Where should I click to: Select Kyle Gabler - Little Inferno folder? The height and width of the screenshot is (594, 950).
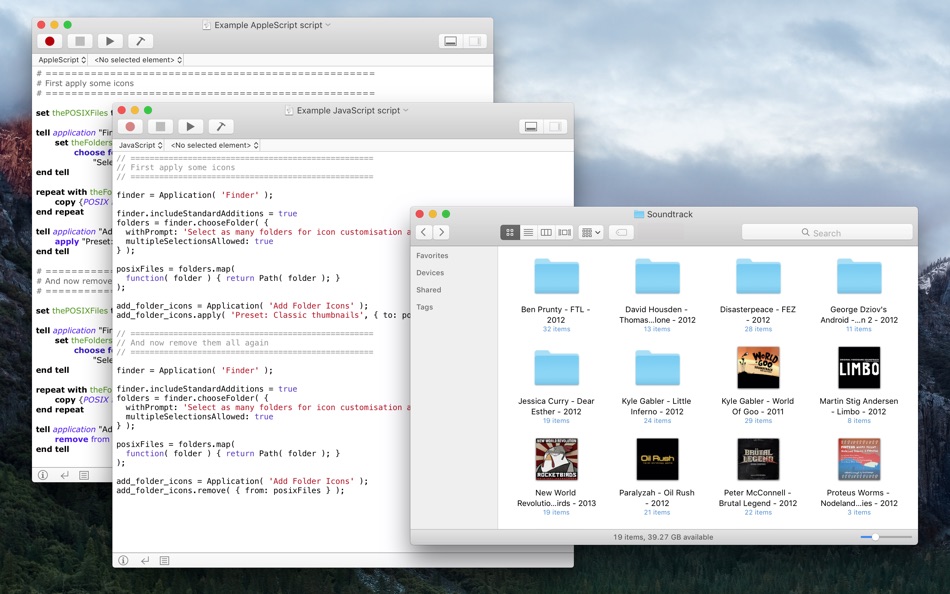click(x=657, y=369)
